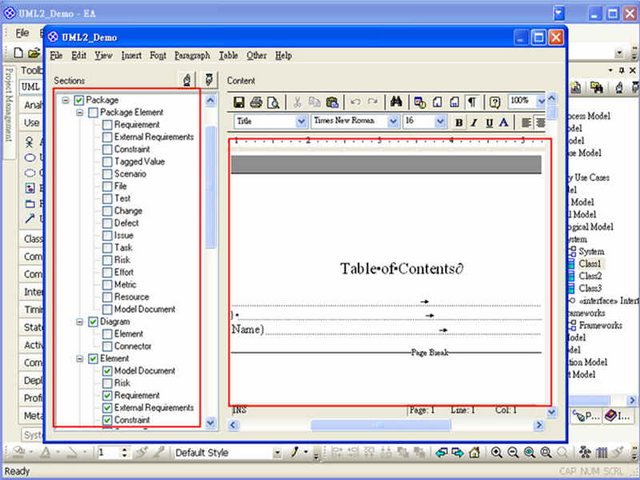This screenshot has width=640, height=480.
Task: Click the line width stepper in bottom toolbar
Action: [124, 452]
